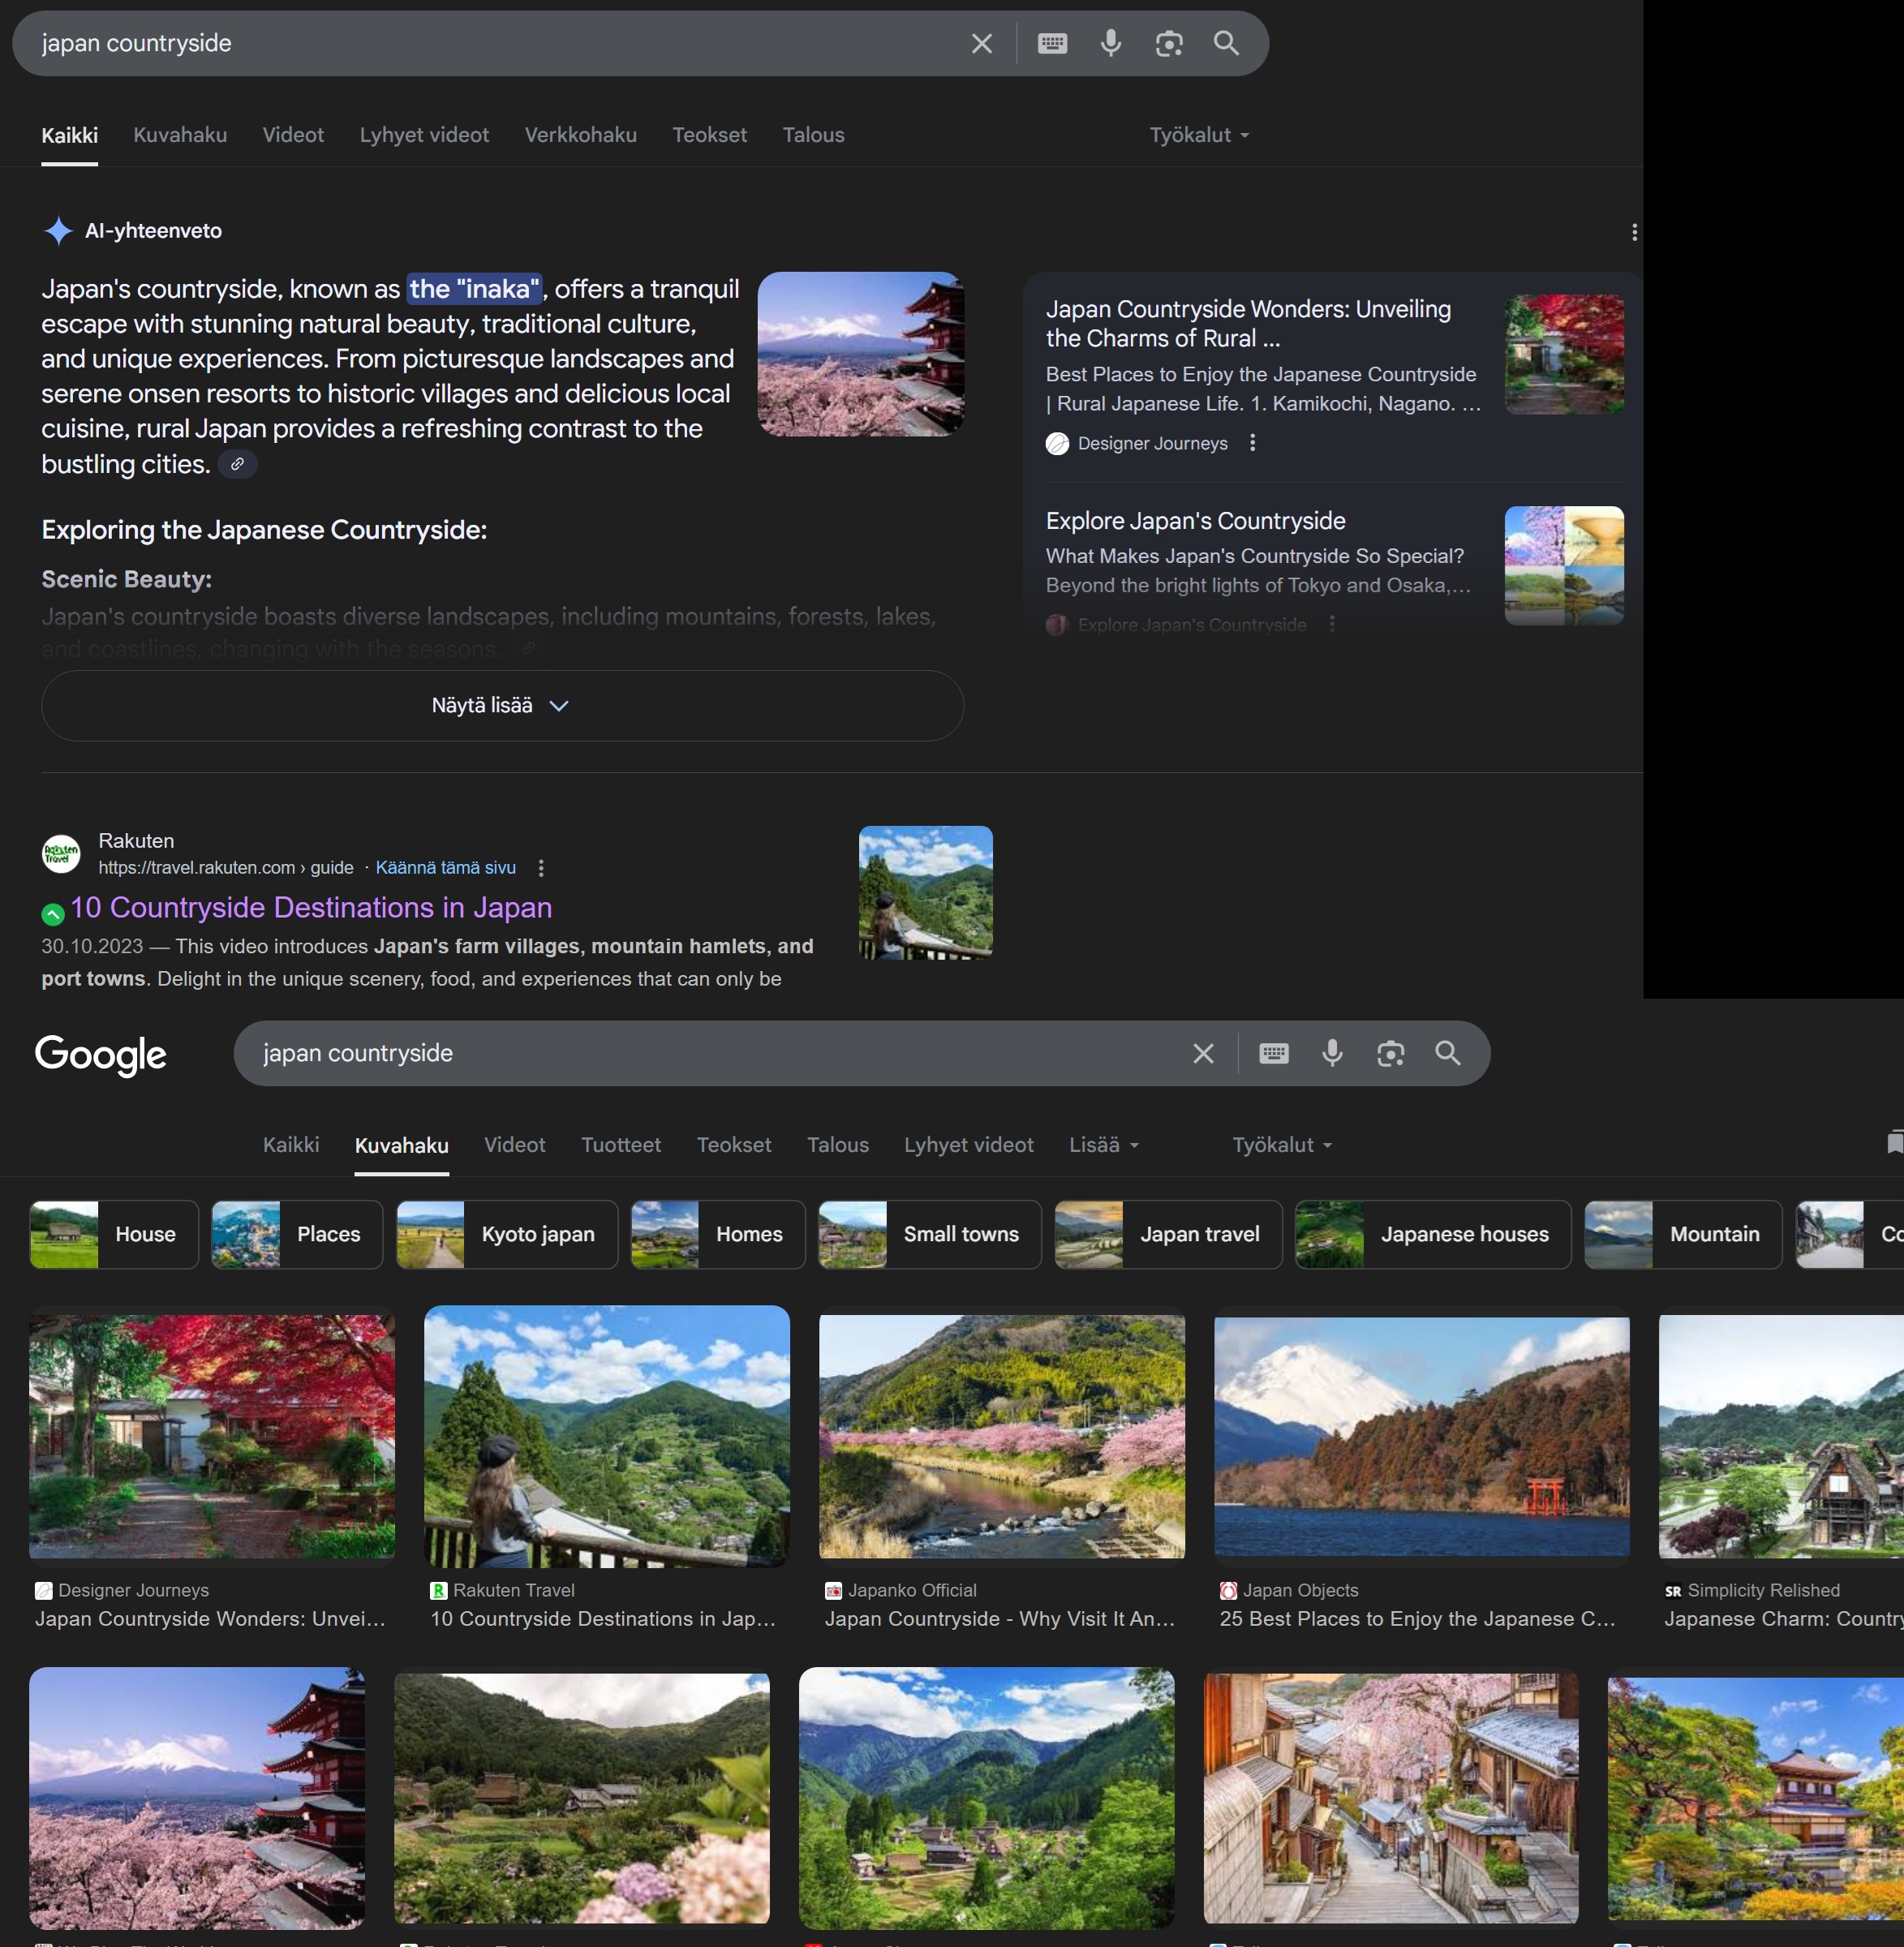Open Kyoto street cherry blossom image
This screenshot has height=1947, width=1904.
[x=1391, y=1799]
